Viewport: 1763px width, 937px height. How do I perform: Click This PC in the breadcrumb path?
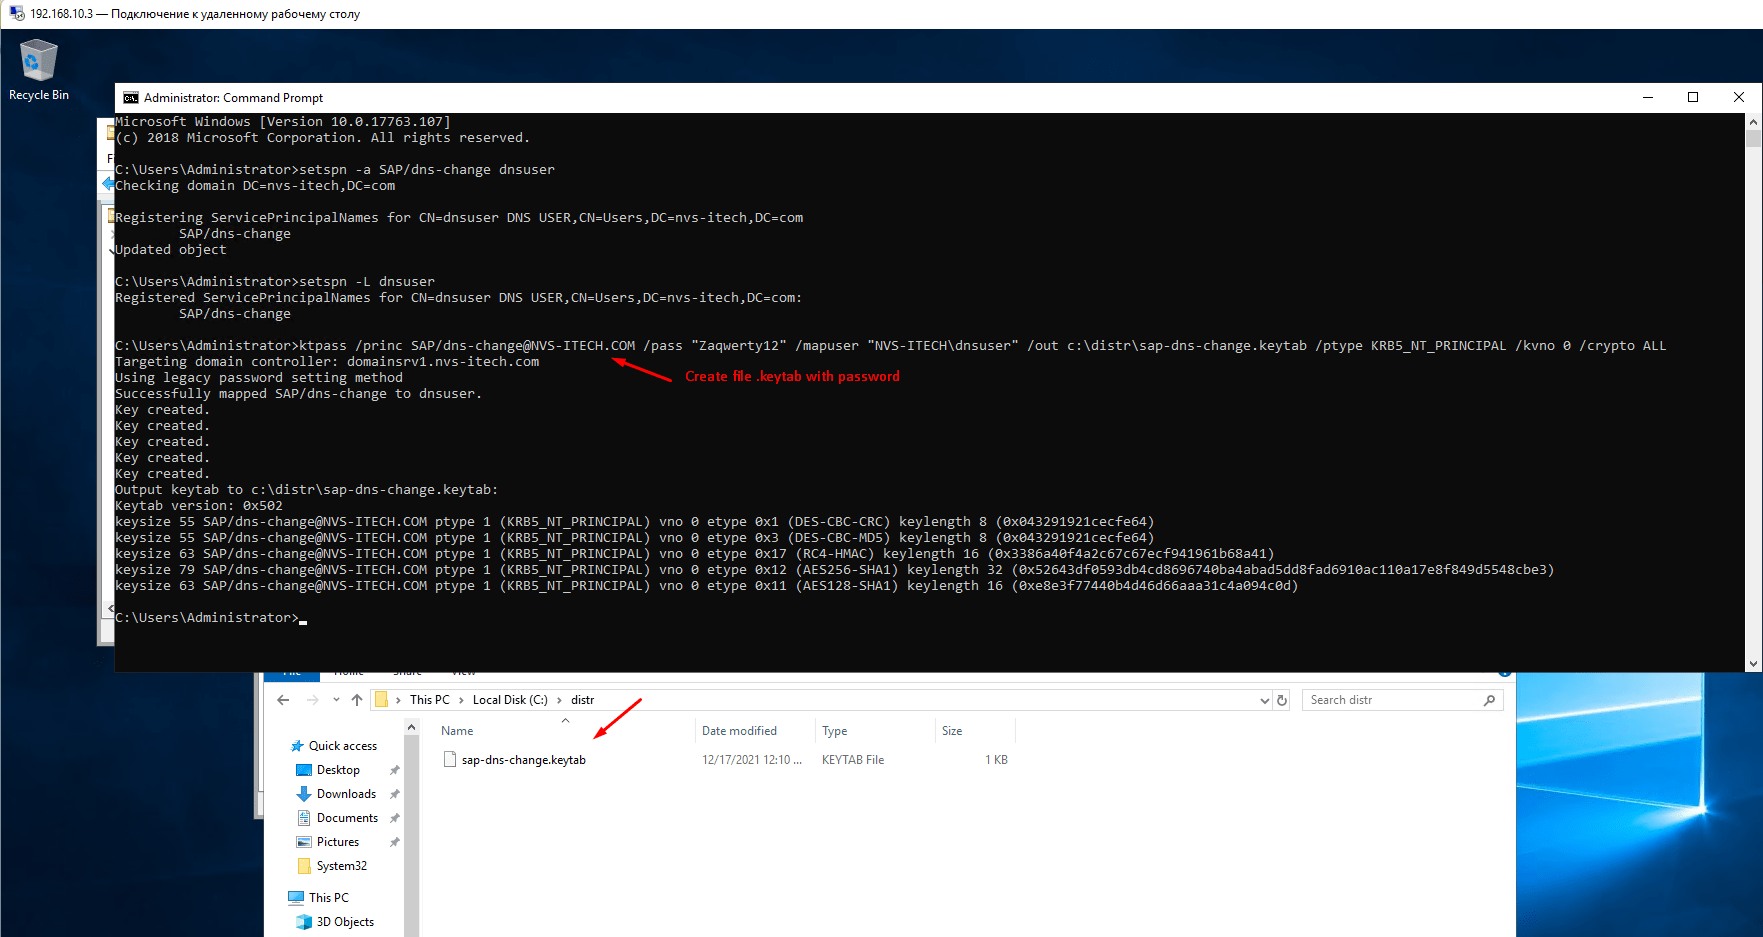pyautogui.click(x=429, y=699)
